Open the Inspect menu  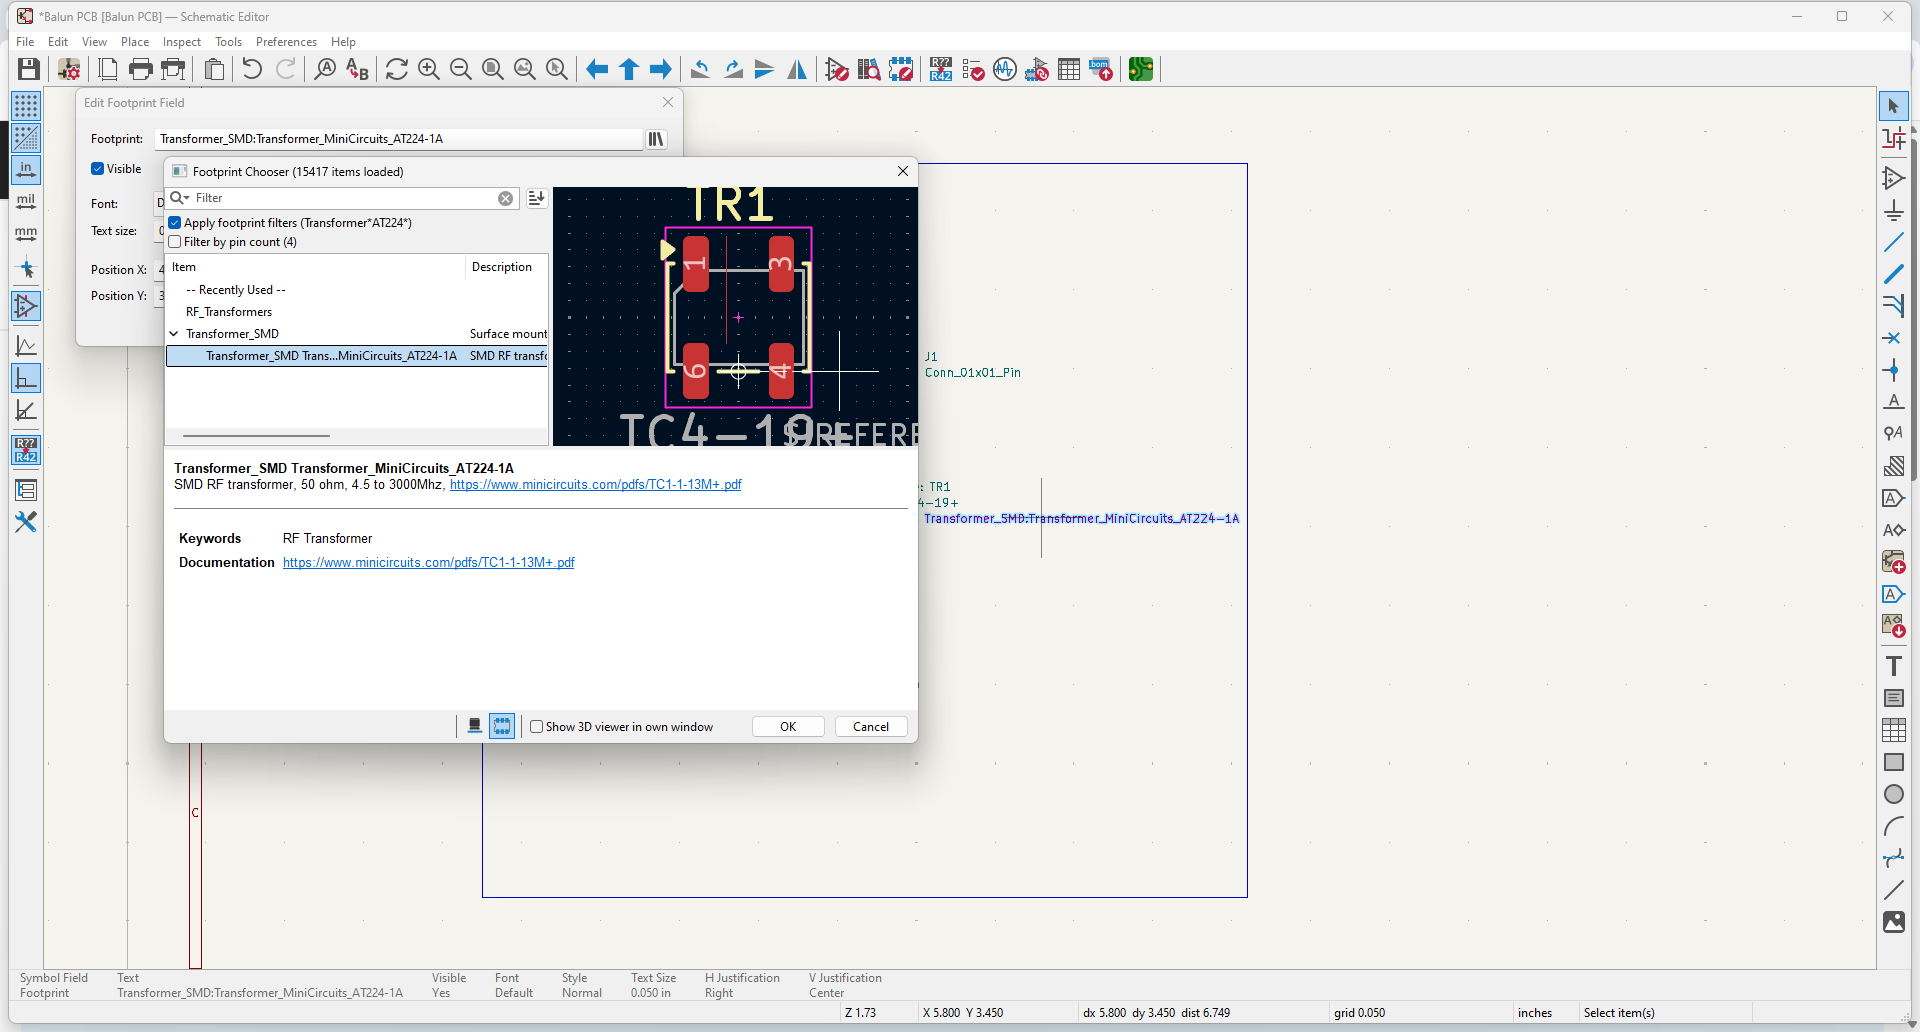coord(182,42)
